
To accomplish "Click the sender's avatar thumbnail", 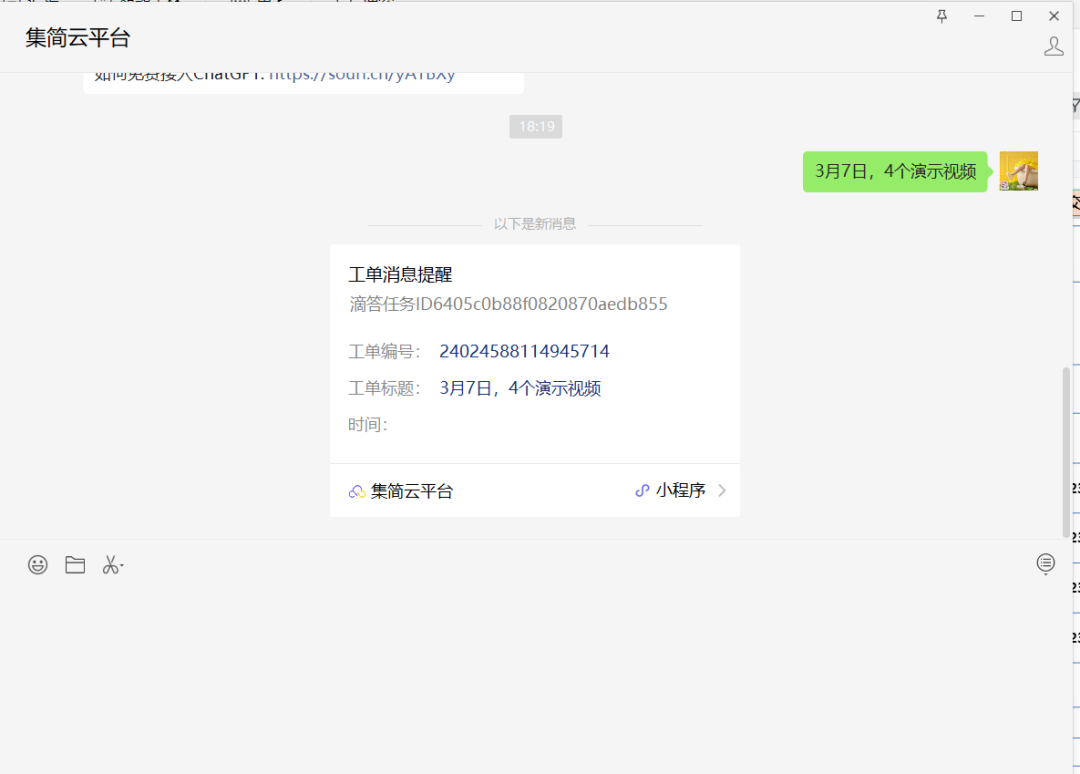I will point(1018,171).
